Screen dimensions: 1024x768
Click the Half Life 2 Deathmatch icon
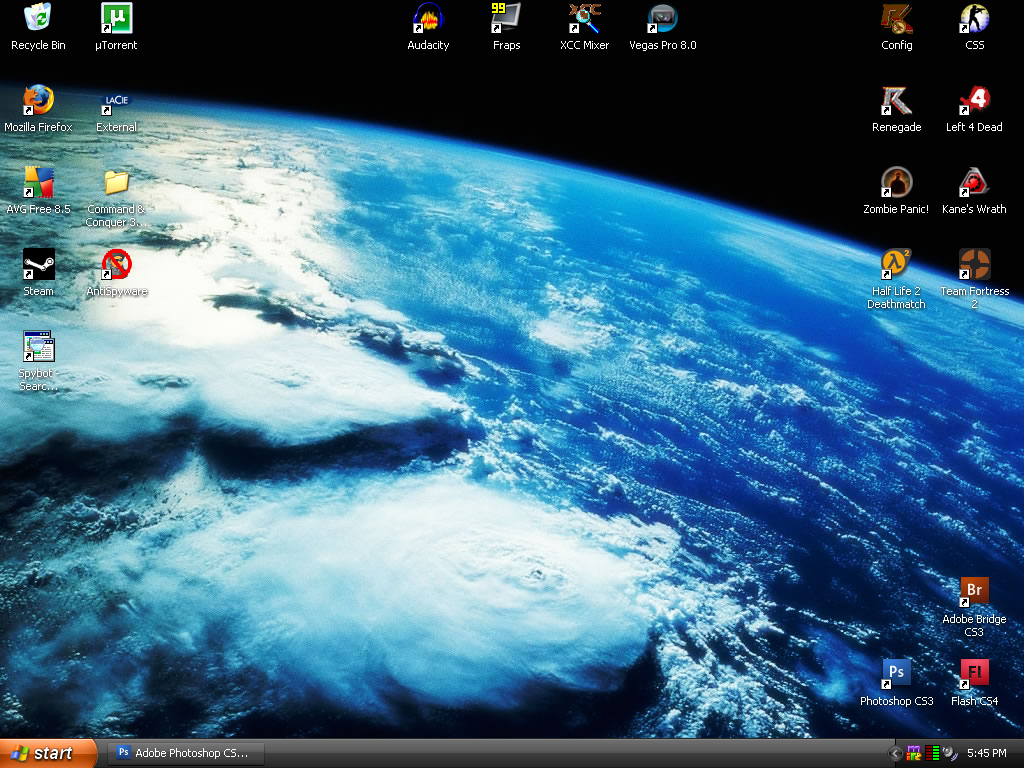pos(896,265)
